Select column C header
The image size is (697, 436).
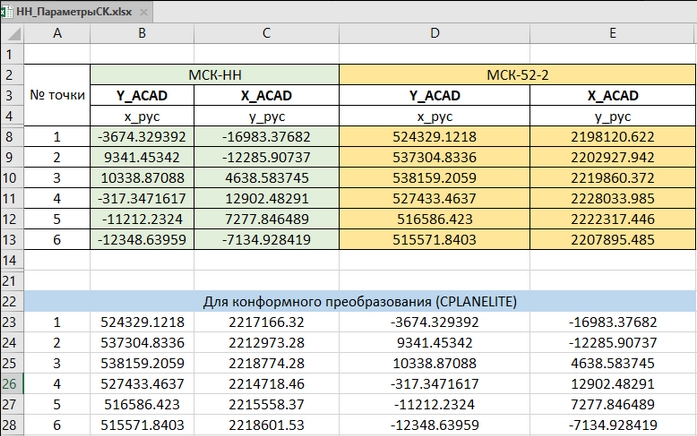coord(265,34)
